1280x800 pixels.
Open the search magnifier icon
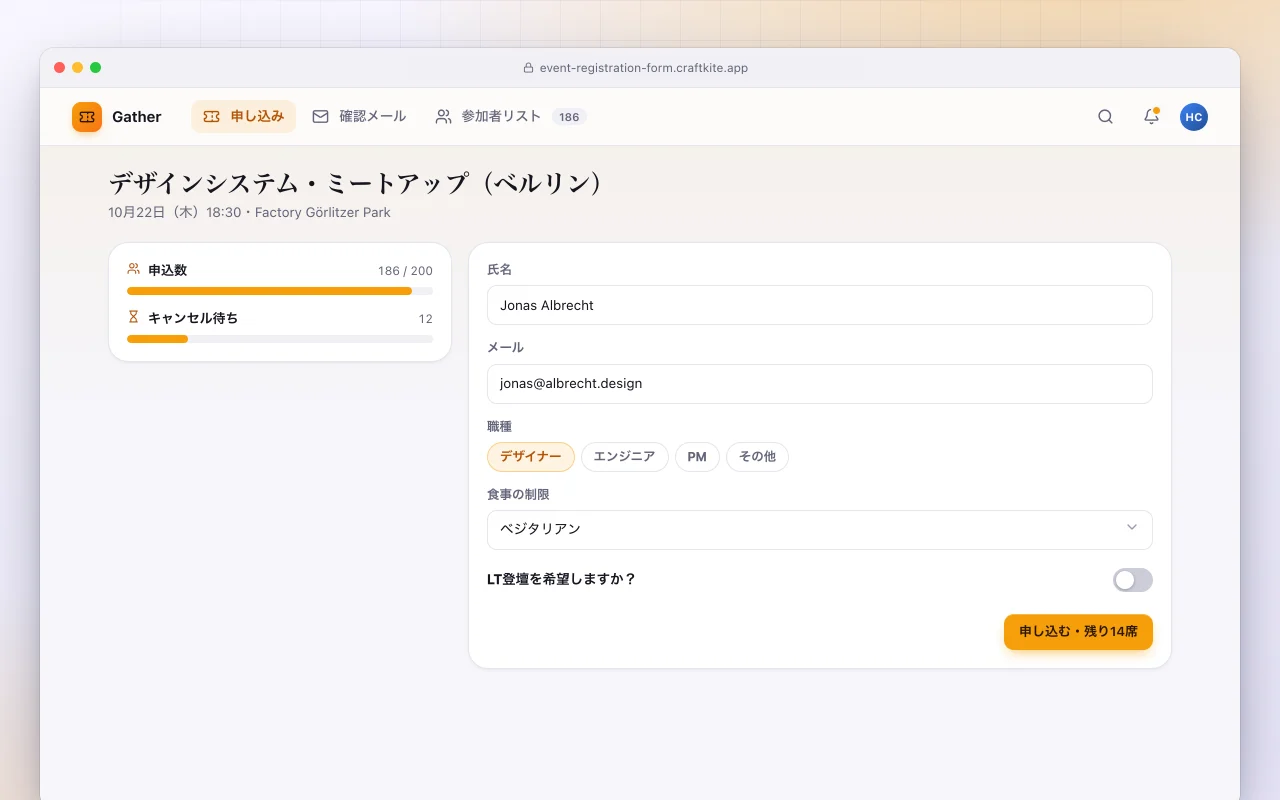pyautogui.click(x=1105, y=117)
